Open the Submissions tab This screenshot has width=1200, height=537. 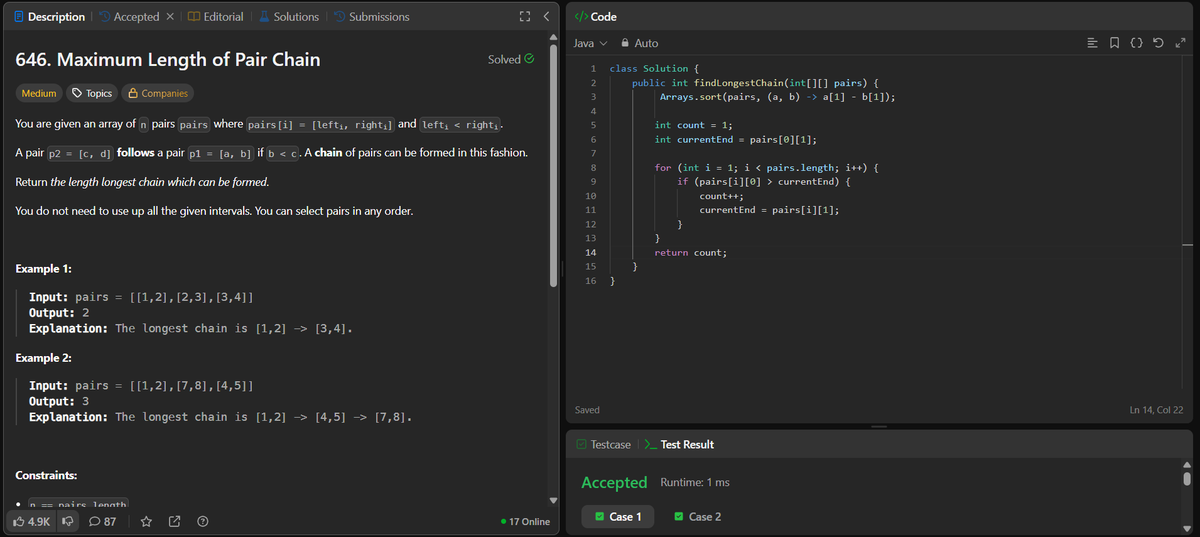(x=371, y=17)
